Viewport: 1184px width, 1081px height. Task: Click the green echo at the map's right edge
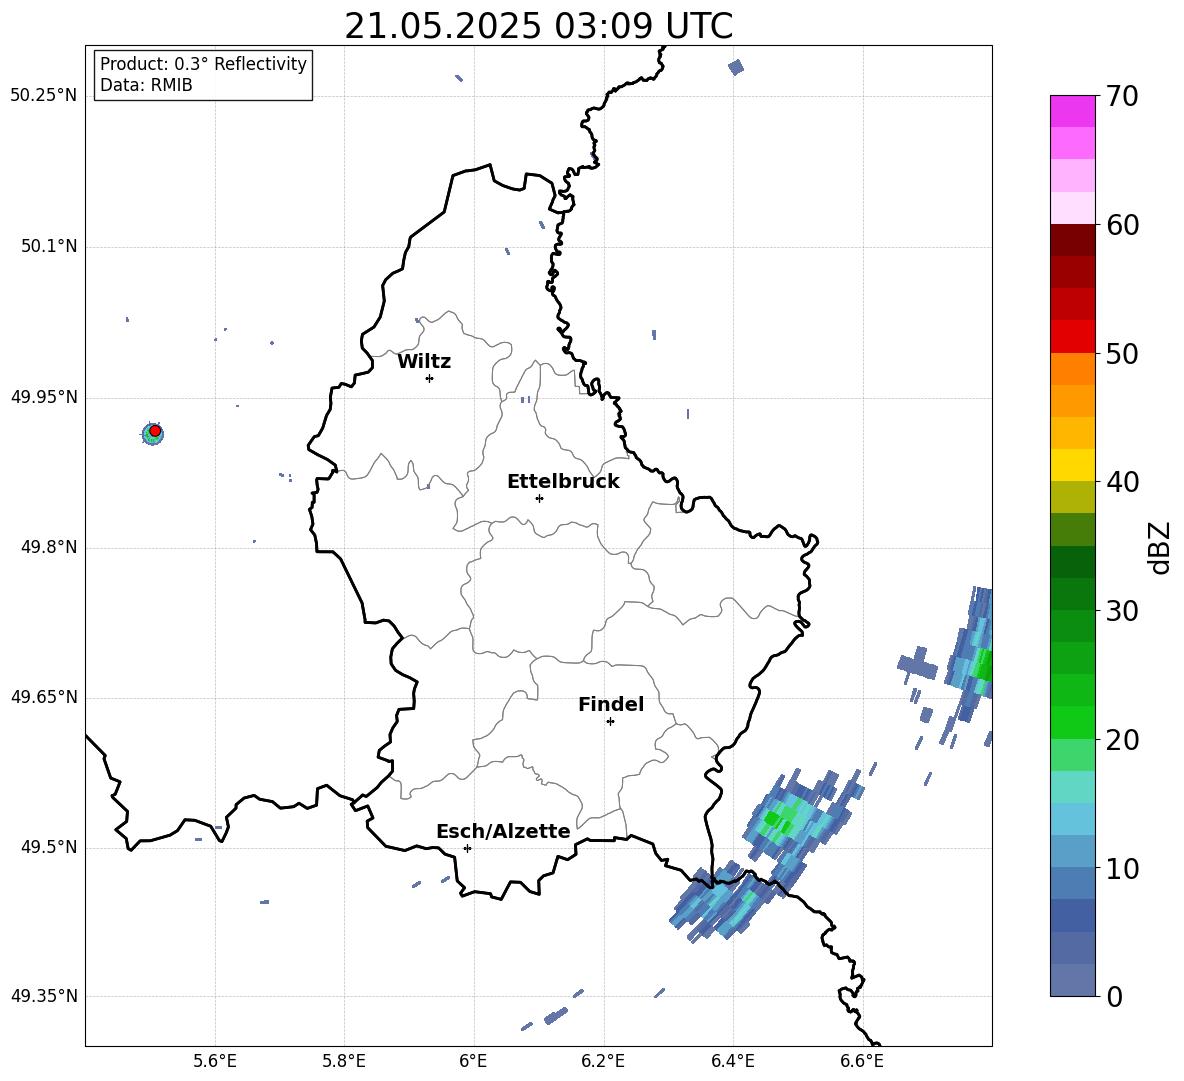click(x=983, y=666)
